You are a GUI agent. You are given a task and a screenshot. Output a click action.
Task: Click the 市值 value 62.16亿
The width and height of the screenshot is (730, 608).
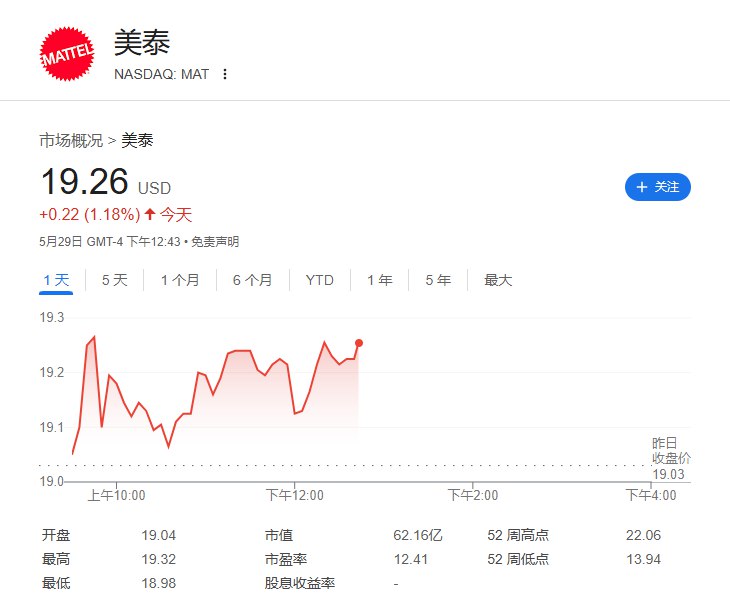(418, 535)
